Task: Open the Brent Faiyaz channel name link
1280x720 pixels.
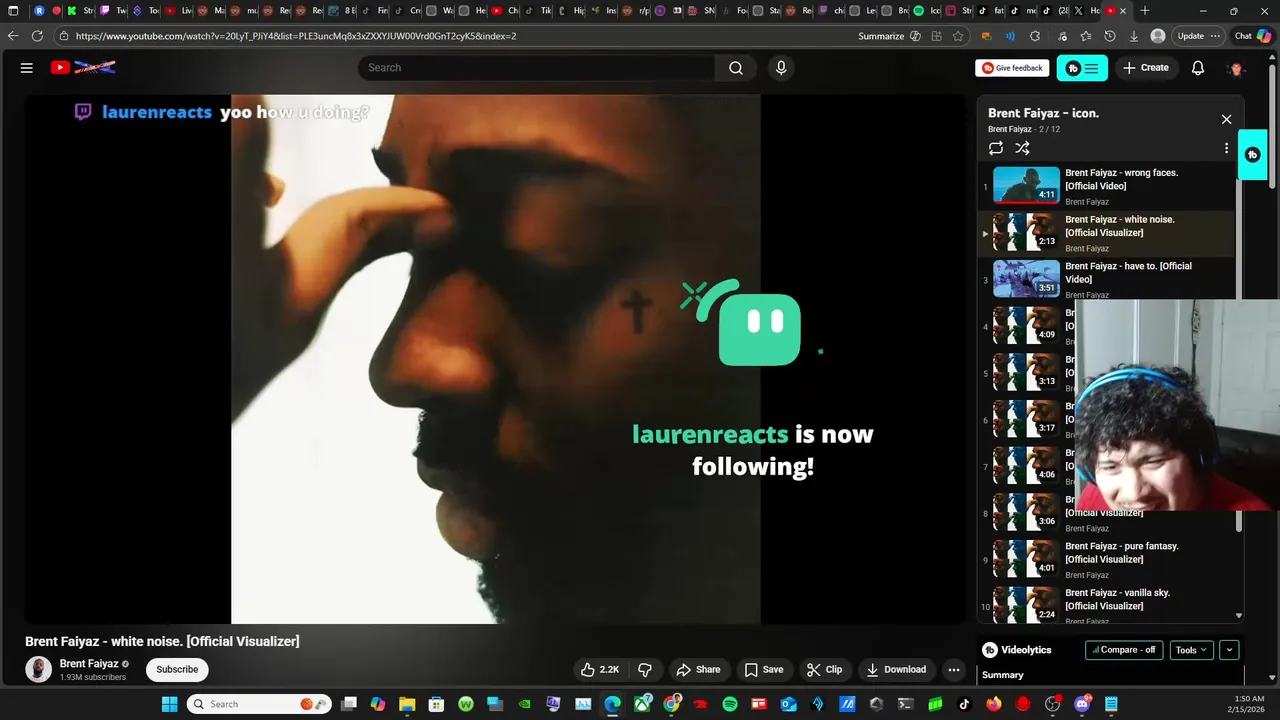Action: (x=88, y=664)
